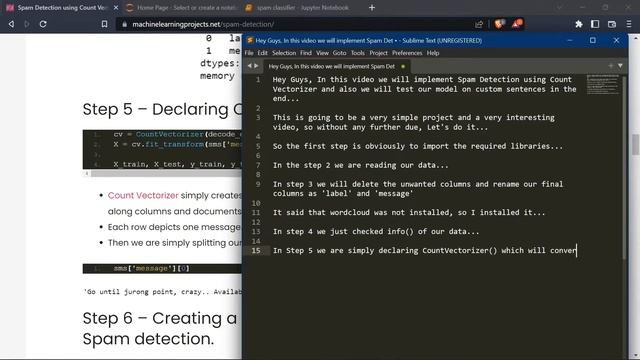640x360 pixels.
Task: Open Sublime Text tab list dropdown arrow
Action: (620, 66)
